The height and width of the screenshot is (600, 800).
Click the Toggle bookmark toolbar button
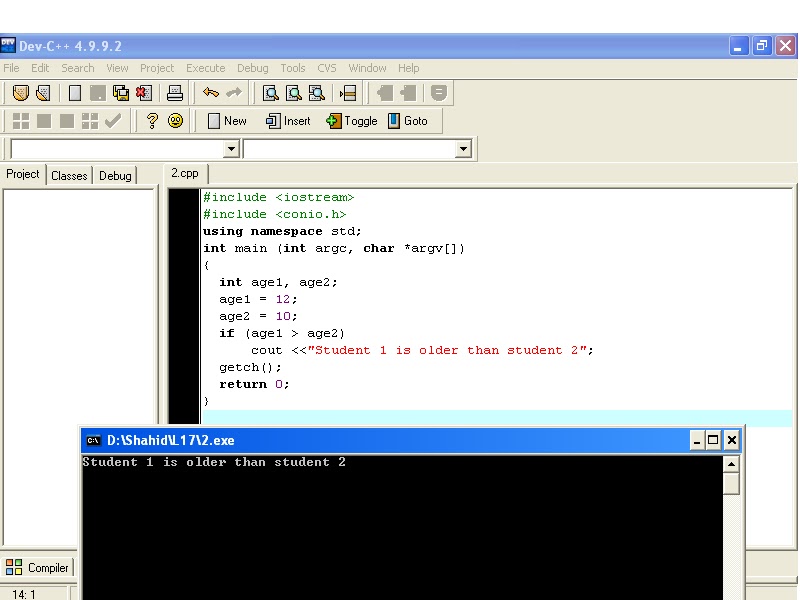click(352, 121)
